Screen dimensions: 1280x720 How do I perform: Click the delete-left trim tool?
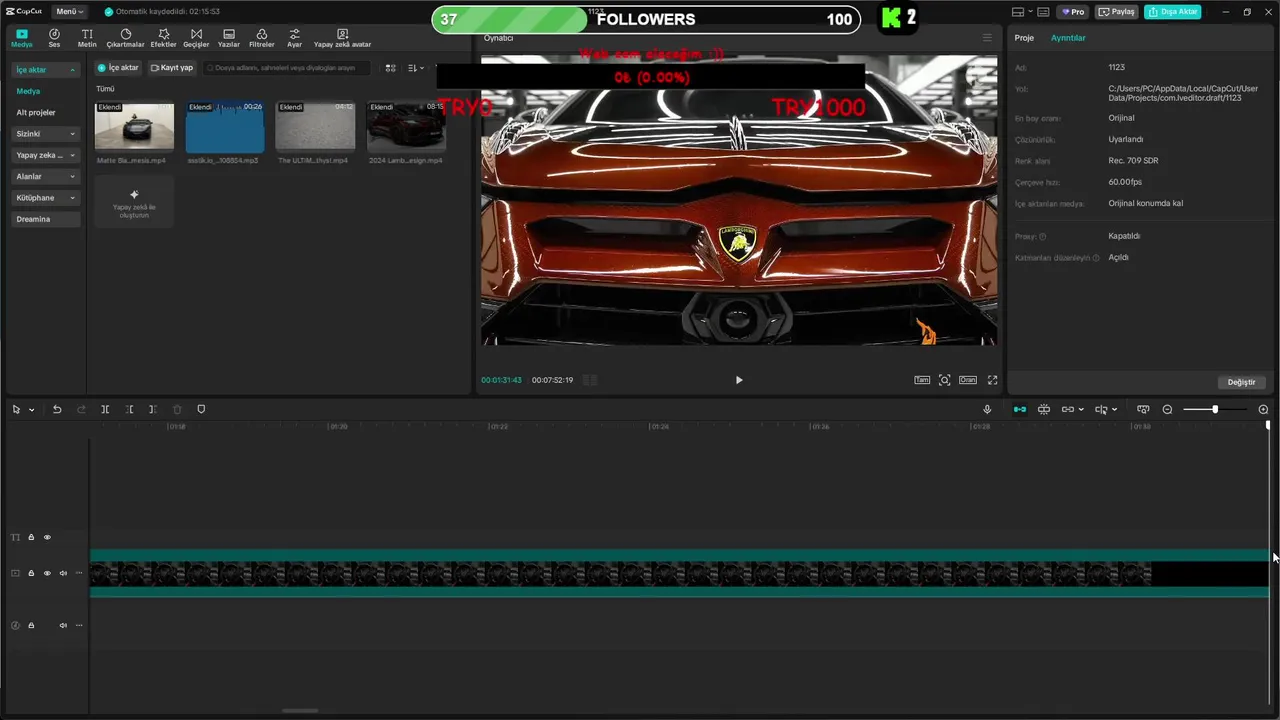coord(129,409)
